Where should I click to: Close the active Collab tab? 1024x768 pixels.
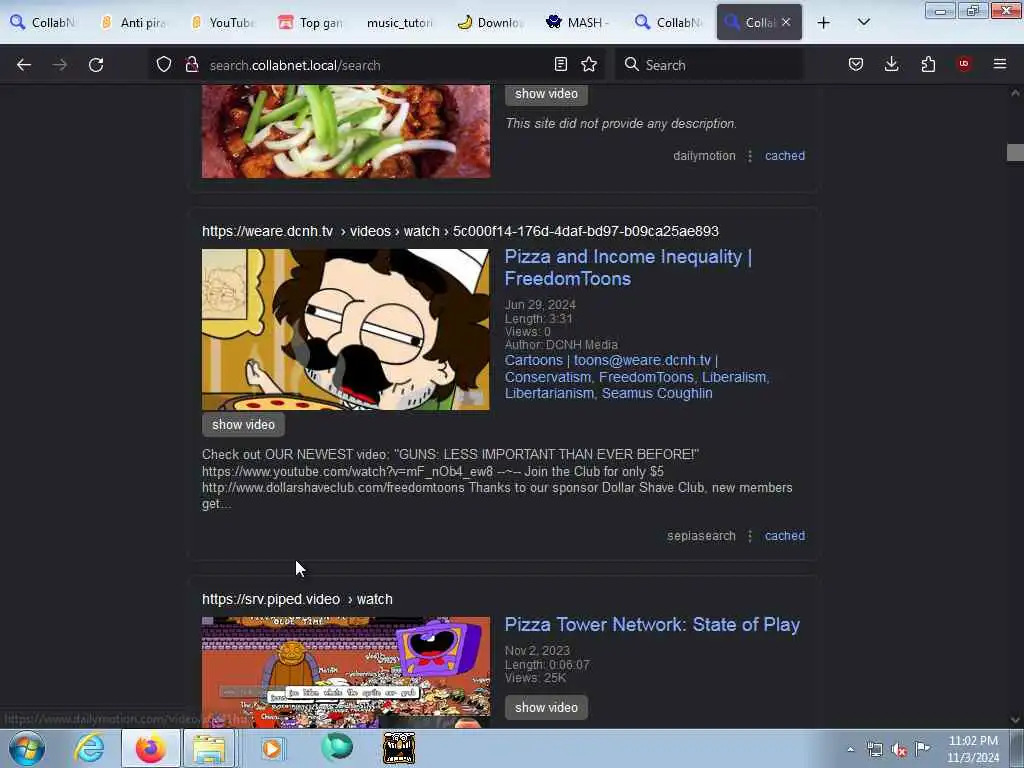786,22
